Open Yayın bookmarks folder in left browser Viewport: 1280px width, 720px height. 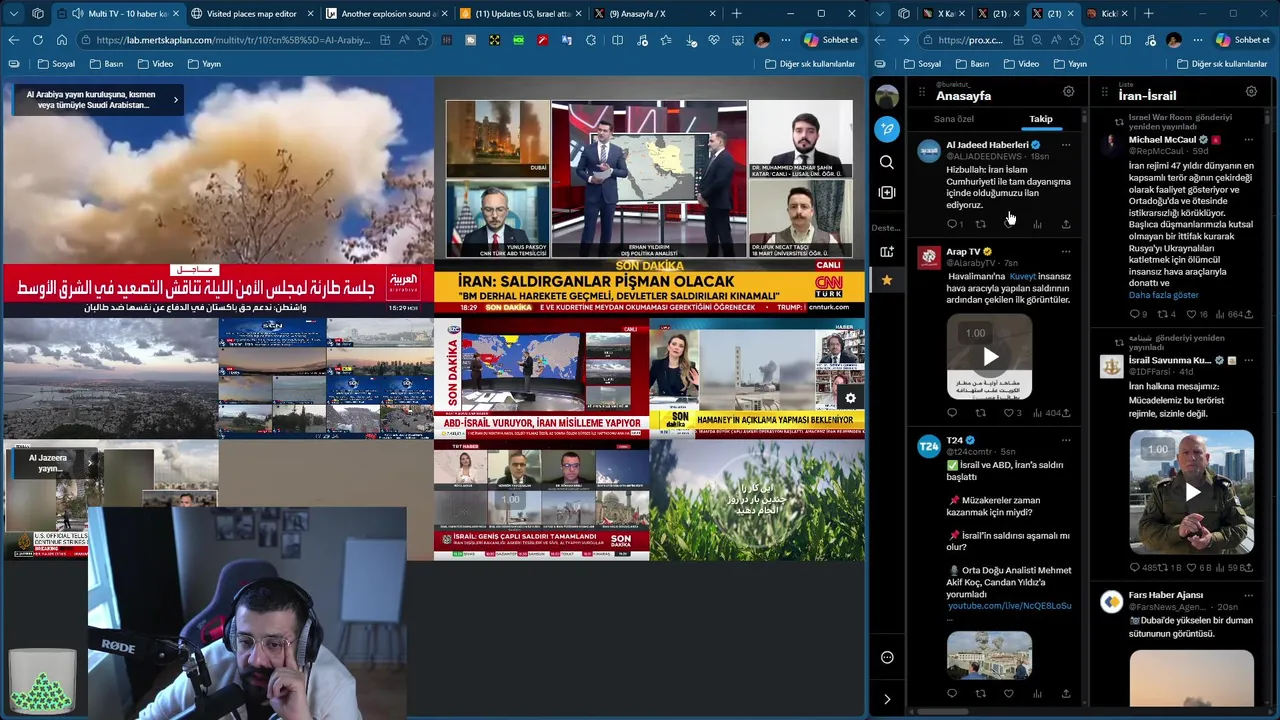click(204, 64)
